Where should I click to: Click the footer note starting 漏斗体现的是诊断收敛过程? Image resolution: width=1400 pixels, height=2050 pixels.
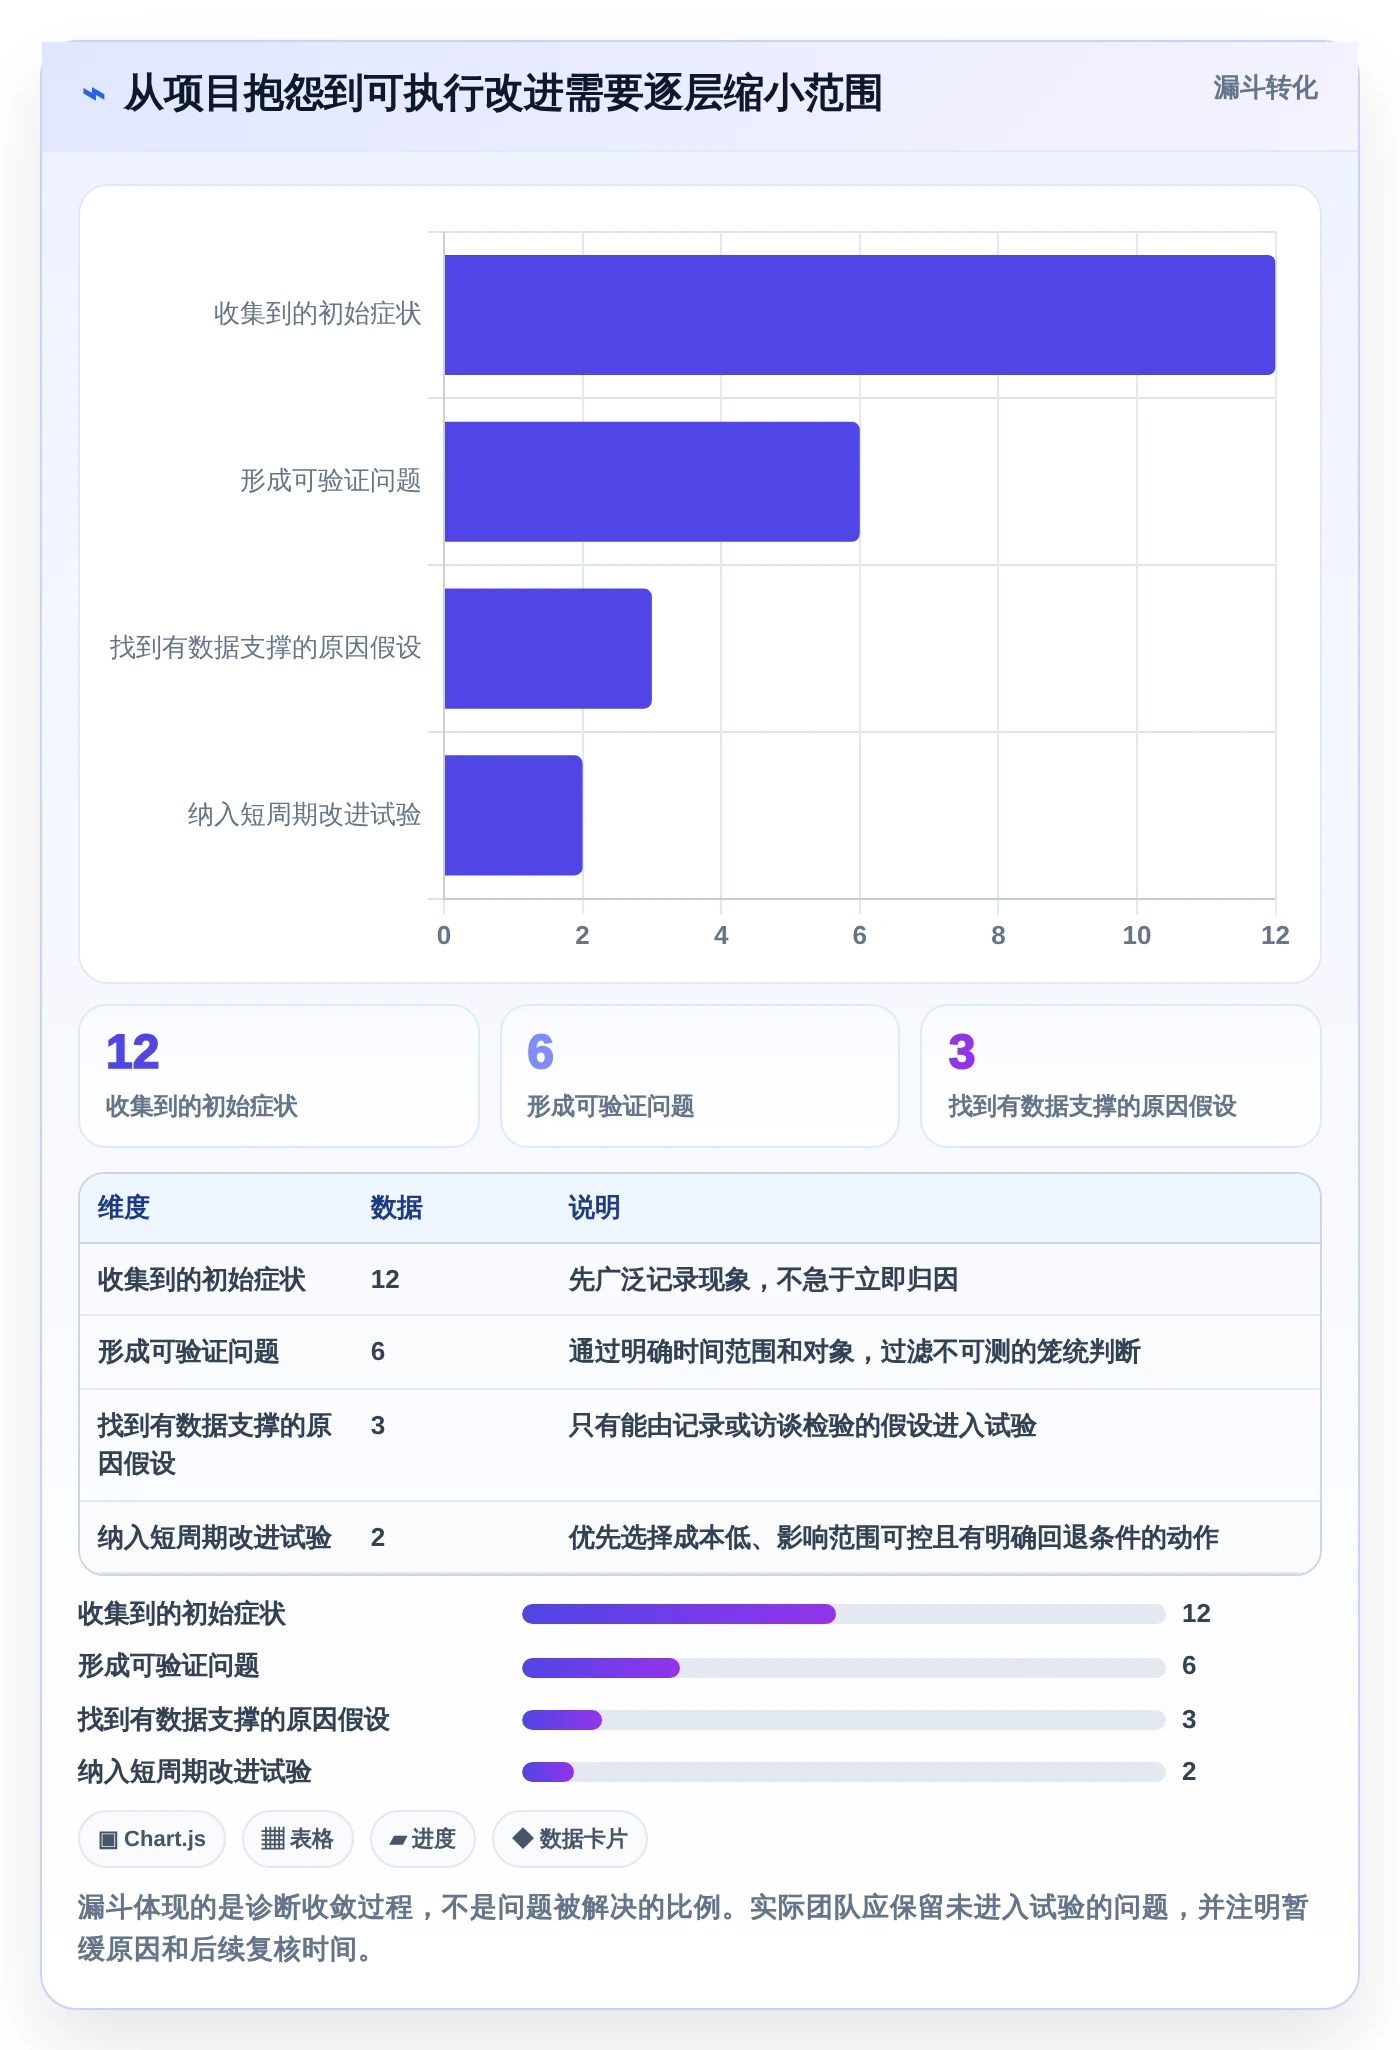tap(693, 1928)
